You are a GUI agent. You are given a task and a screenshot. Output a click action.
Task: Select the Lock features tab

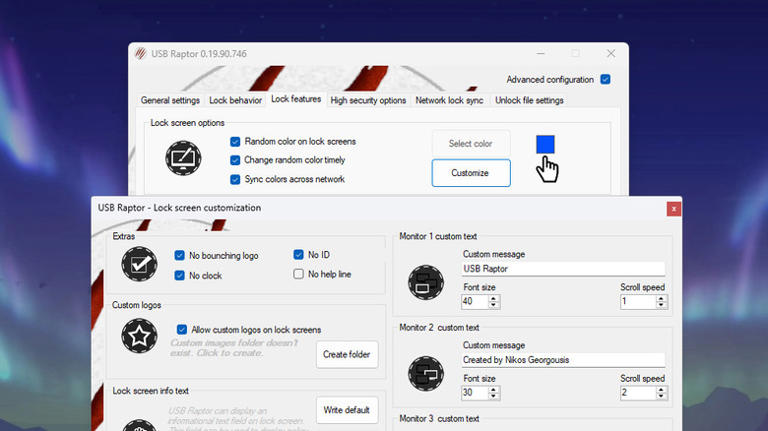(296, 99)
